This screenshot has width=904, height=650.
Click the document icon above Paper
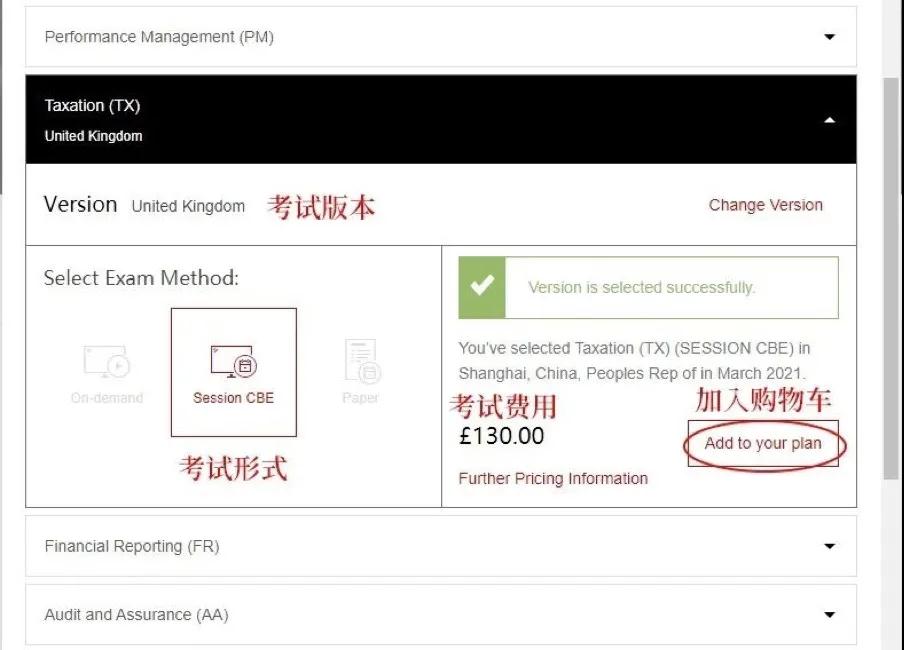pos(360,358)
